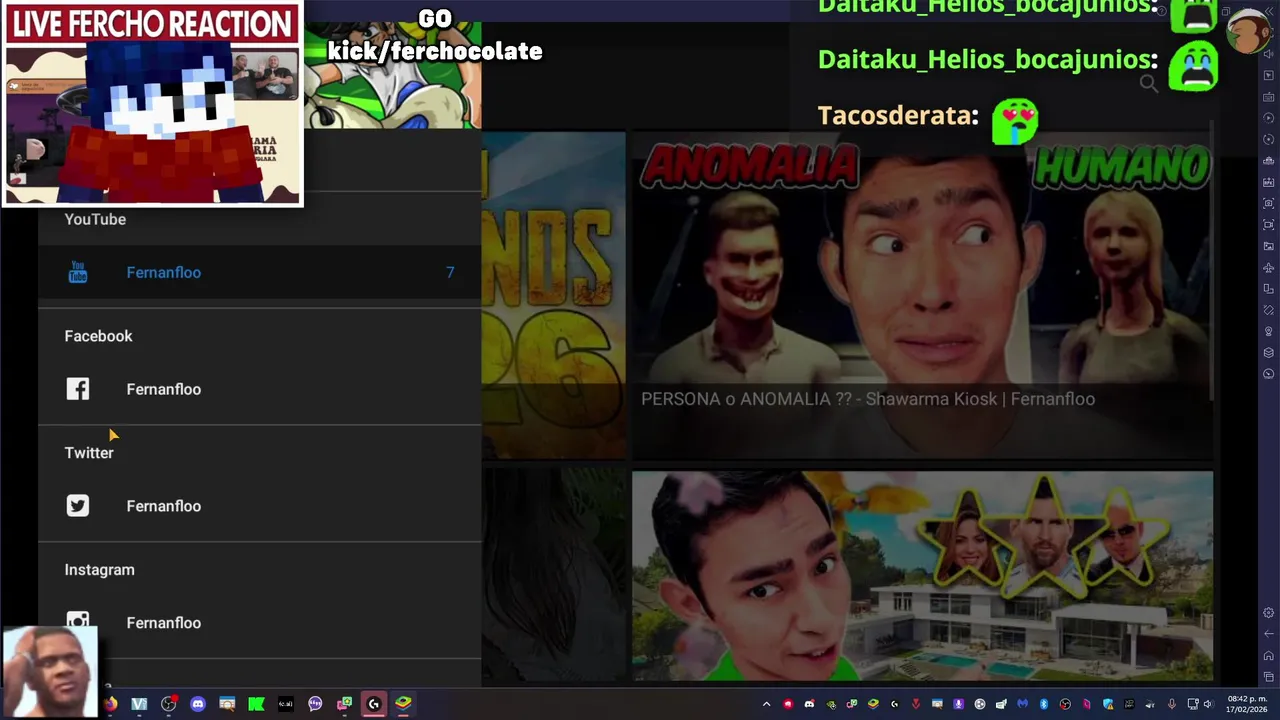Click the Facebook logo icon
1280x720 pixels.
pyautogui.click(x=78, y=389)
